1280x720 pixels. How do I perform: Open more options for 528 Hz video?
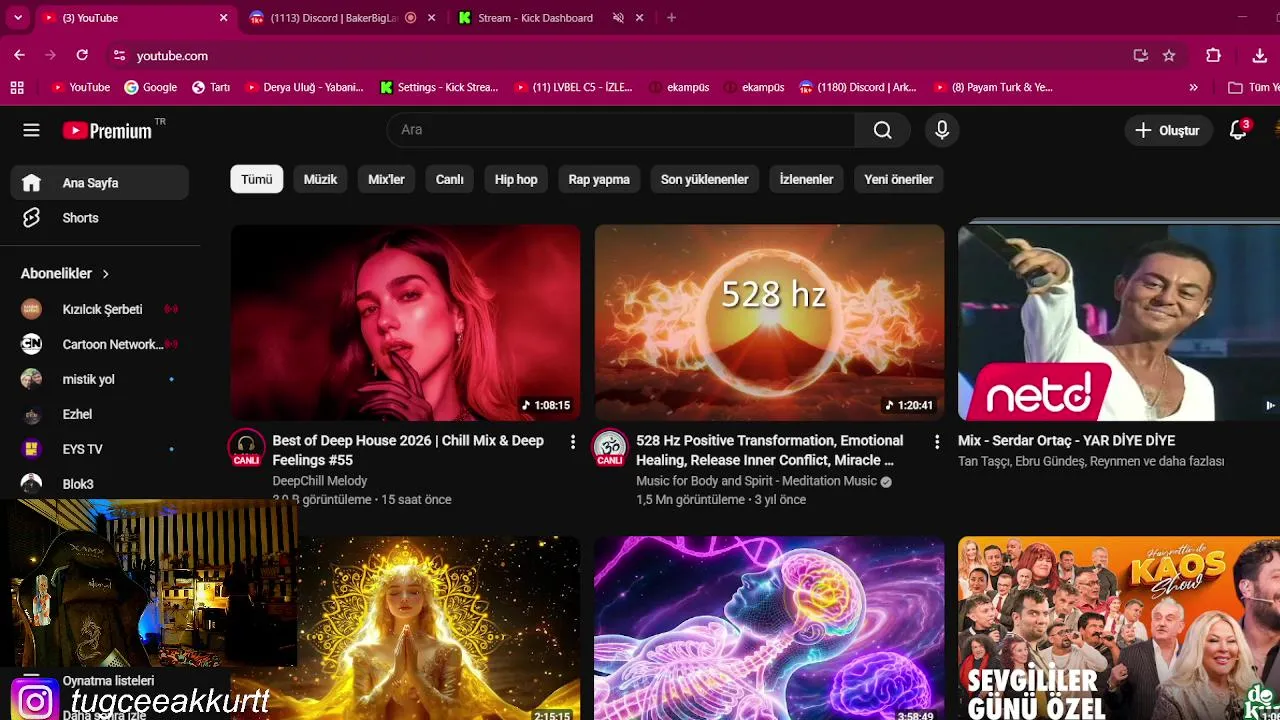pos(937,442)
